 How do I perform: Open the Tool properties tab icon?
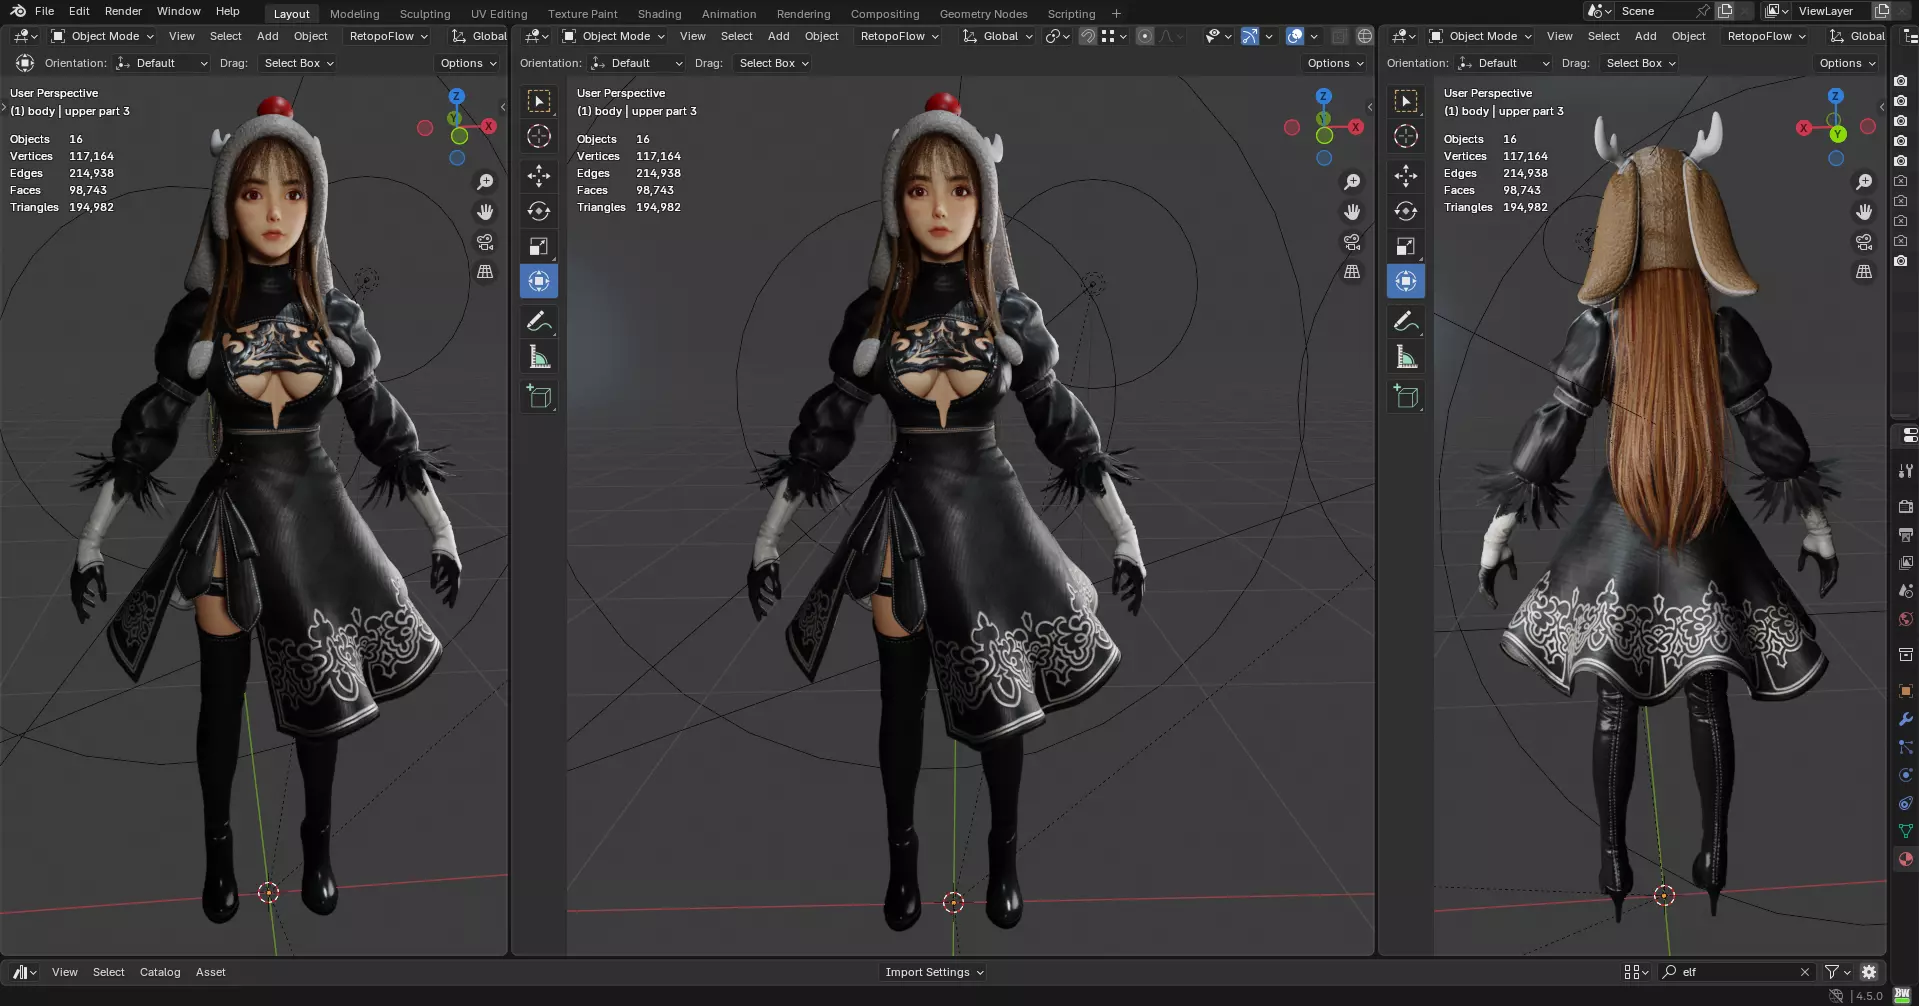tap(1906, 470)
